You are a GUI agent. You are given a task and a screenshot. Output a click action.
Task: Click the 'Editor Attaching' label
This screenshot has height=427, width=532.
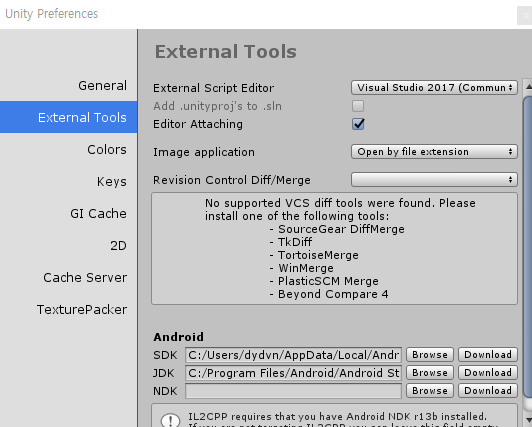pyautogui.click(x=198, y=124)
